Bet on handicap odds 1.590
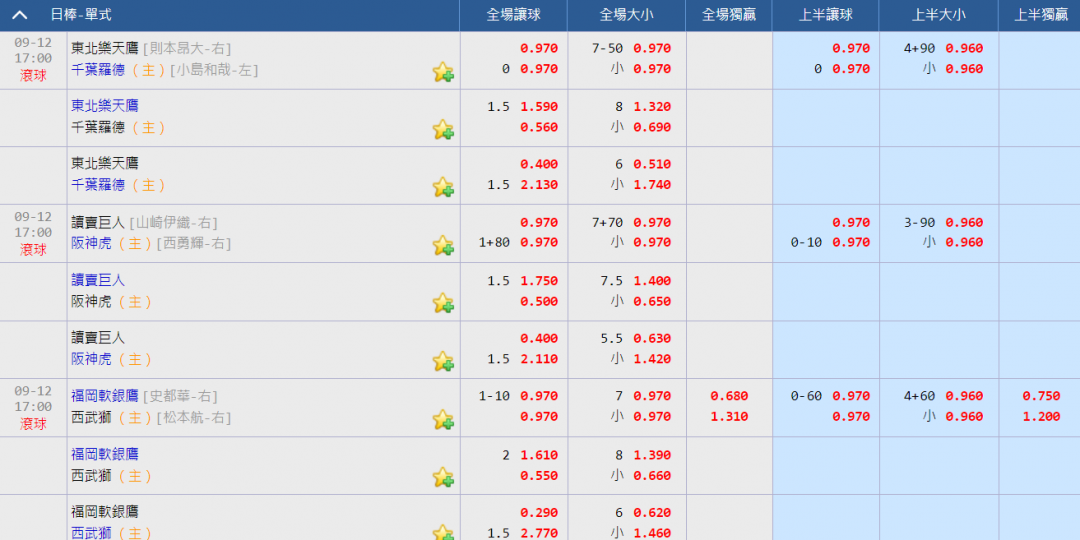Viewport: 1080px width, 540px height. [x=539, y=107]
